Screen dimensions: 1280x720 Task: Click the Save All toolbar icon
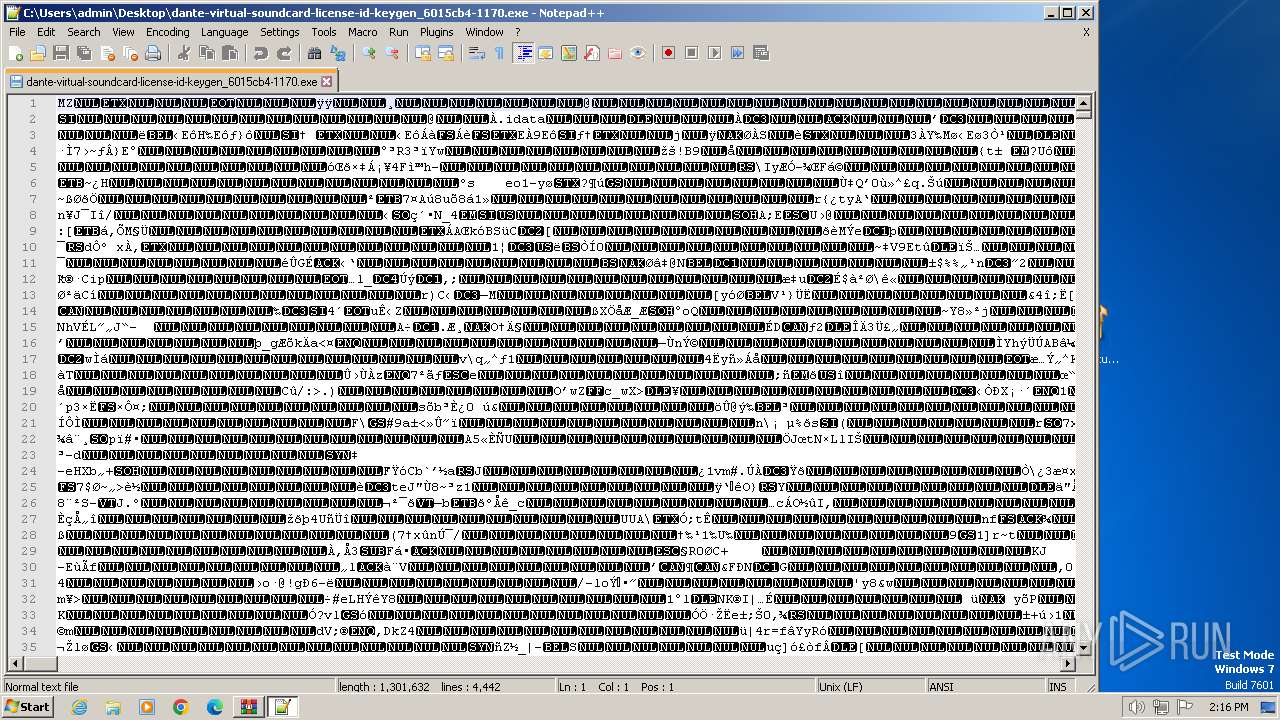pyautogui.click(x=84, y=53)
